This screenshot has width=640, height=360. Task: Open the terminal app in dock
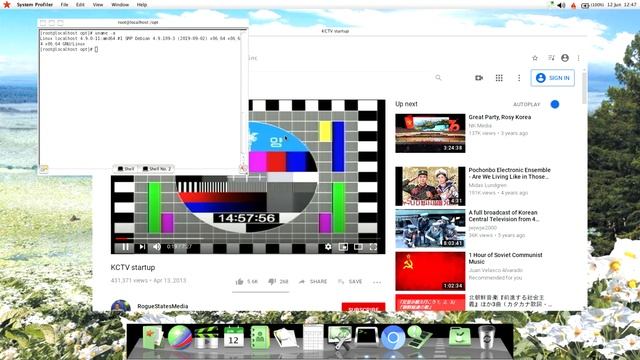pos(366,337)
